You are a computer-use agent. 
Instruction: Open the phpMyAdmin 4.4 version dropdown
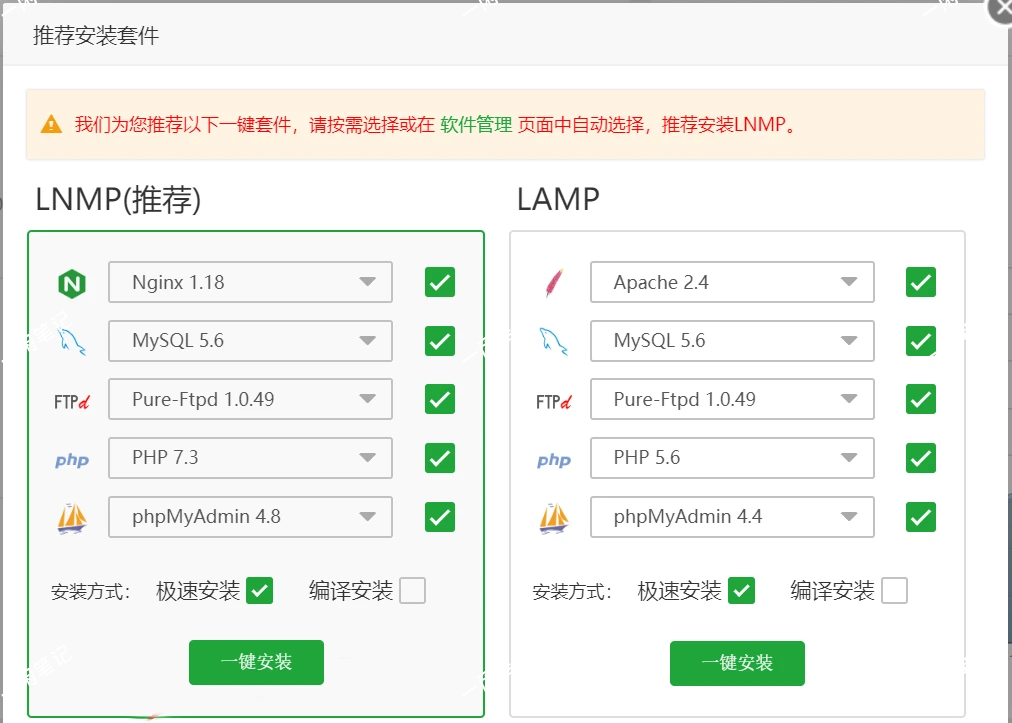732,517
